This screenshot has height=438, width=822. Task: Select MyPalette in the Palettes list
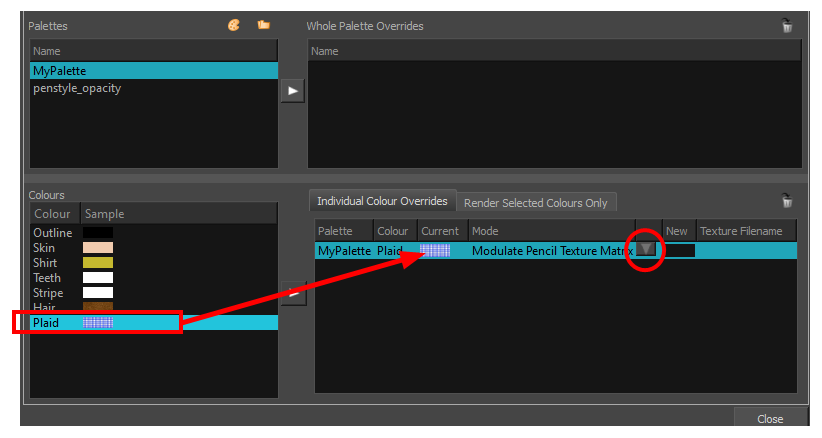(60, 71)
